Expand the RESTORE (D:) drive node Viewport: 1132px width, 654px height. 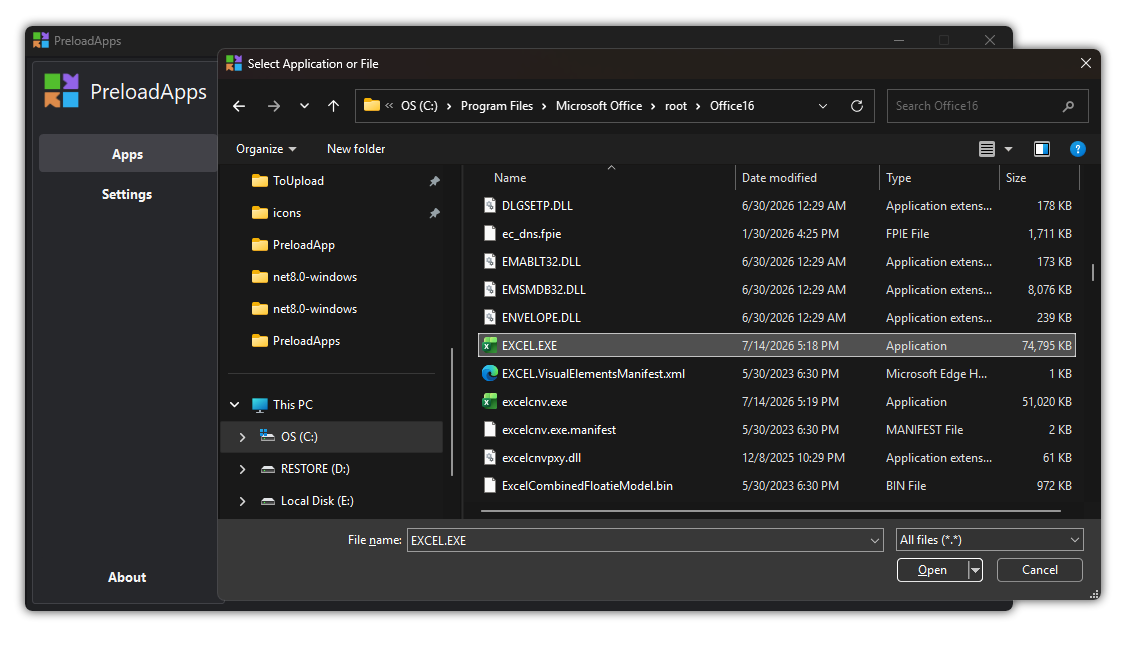(243, 469)
